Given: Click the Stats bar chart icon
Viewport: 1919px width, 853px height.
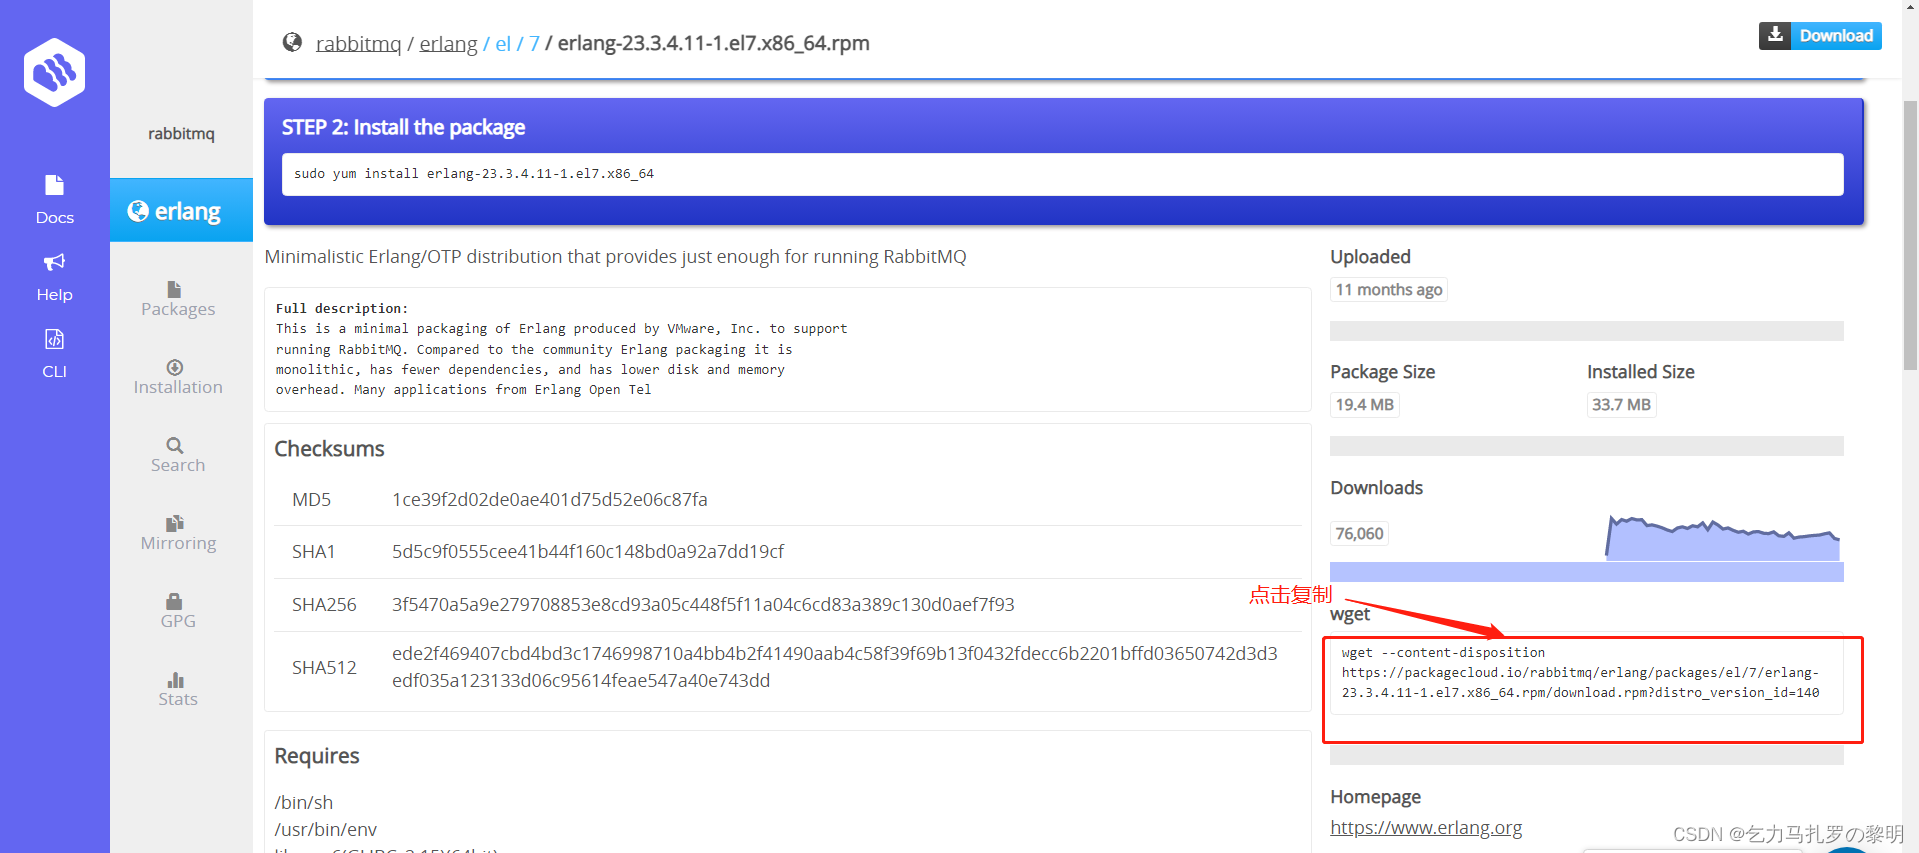Looking at the screenshot, I should 175,680.
